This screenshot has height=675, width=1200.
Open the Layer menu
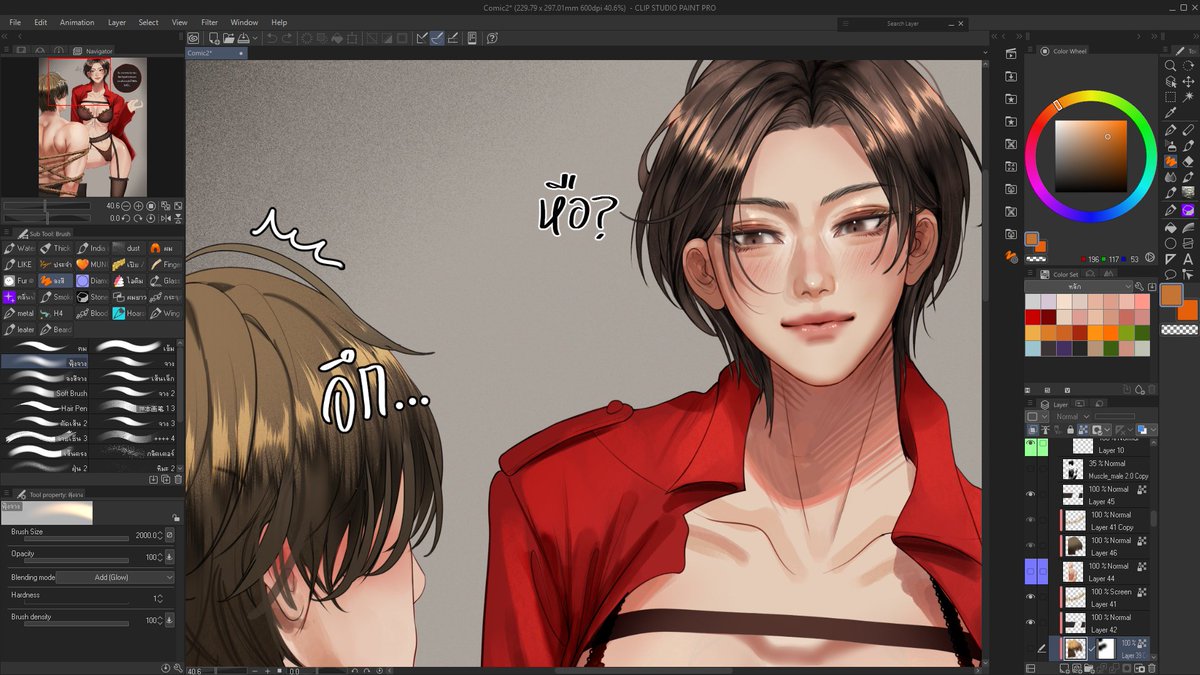117,22
